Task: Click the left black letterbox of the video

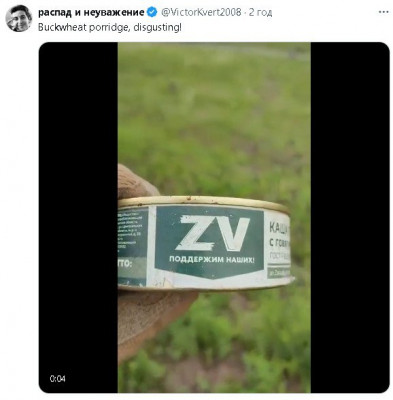Action: point(78,217)
